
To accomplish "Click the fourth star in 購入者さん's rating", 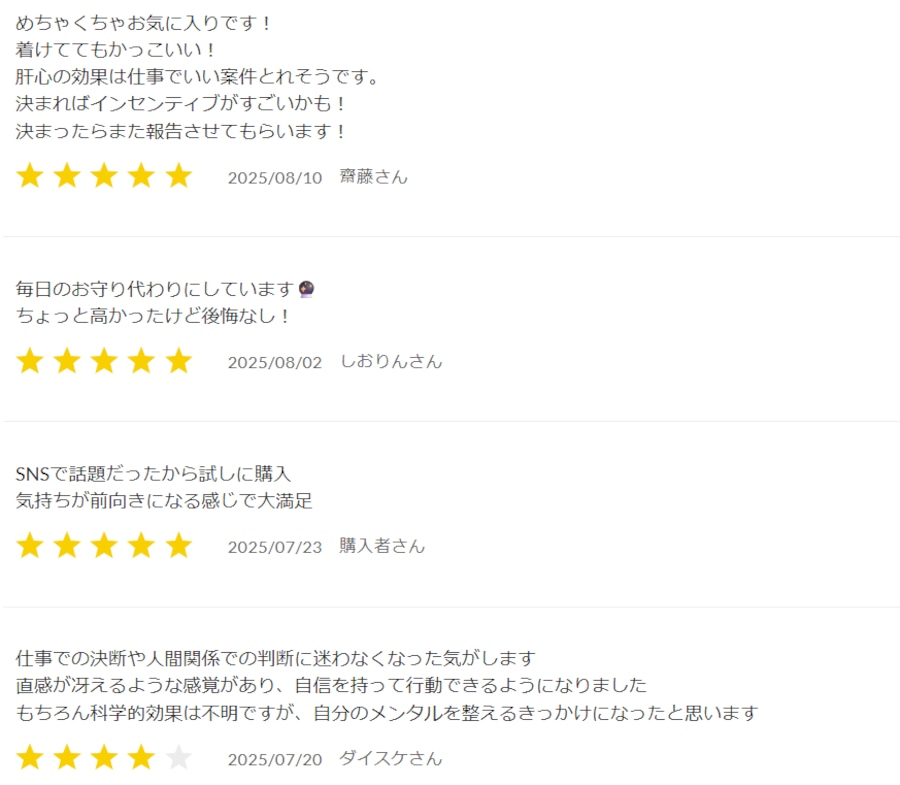I will (141, 546).
